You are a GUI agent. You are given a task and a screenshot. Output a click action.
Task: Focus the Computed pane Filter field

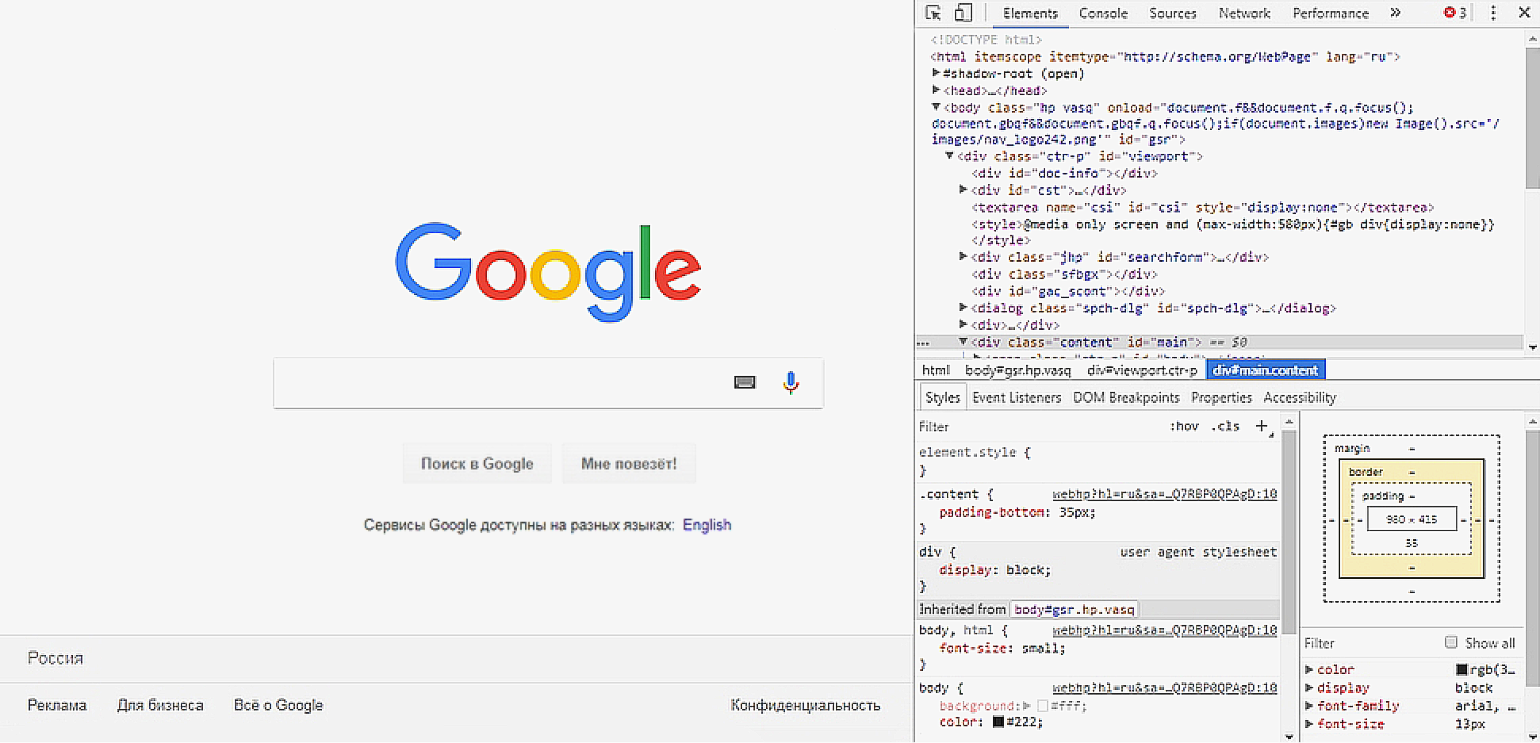1370,643
